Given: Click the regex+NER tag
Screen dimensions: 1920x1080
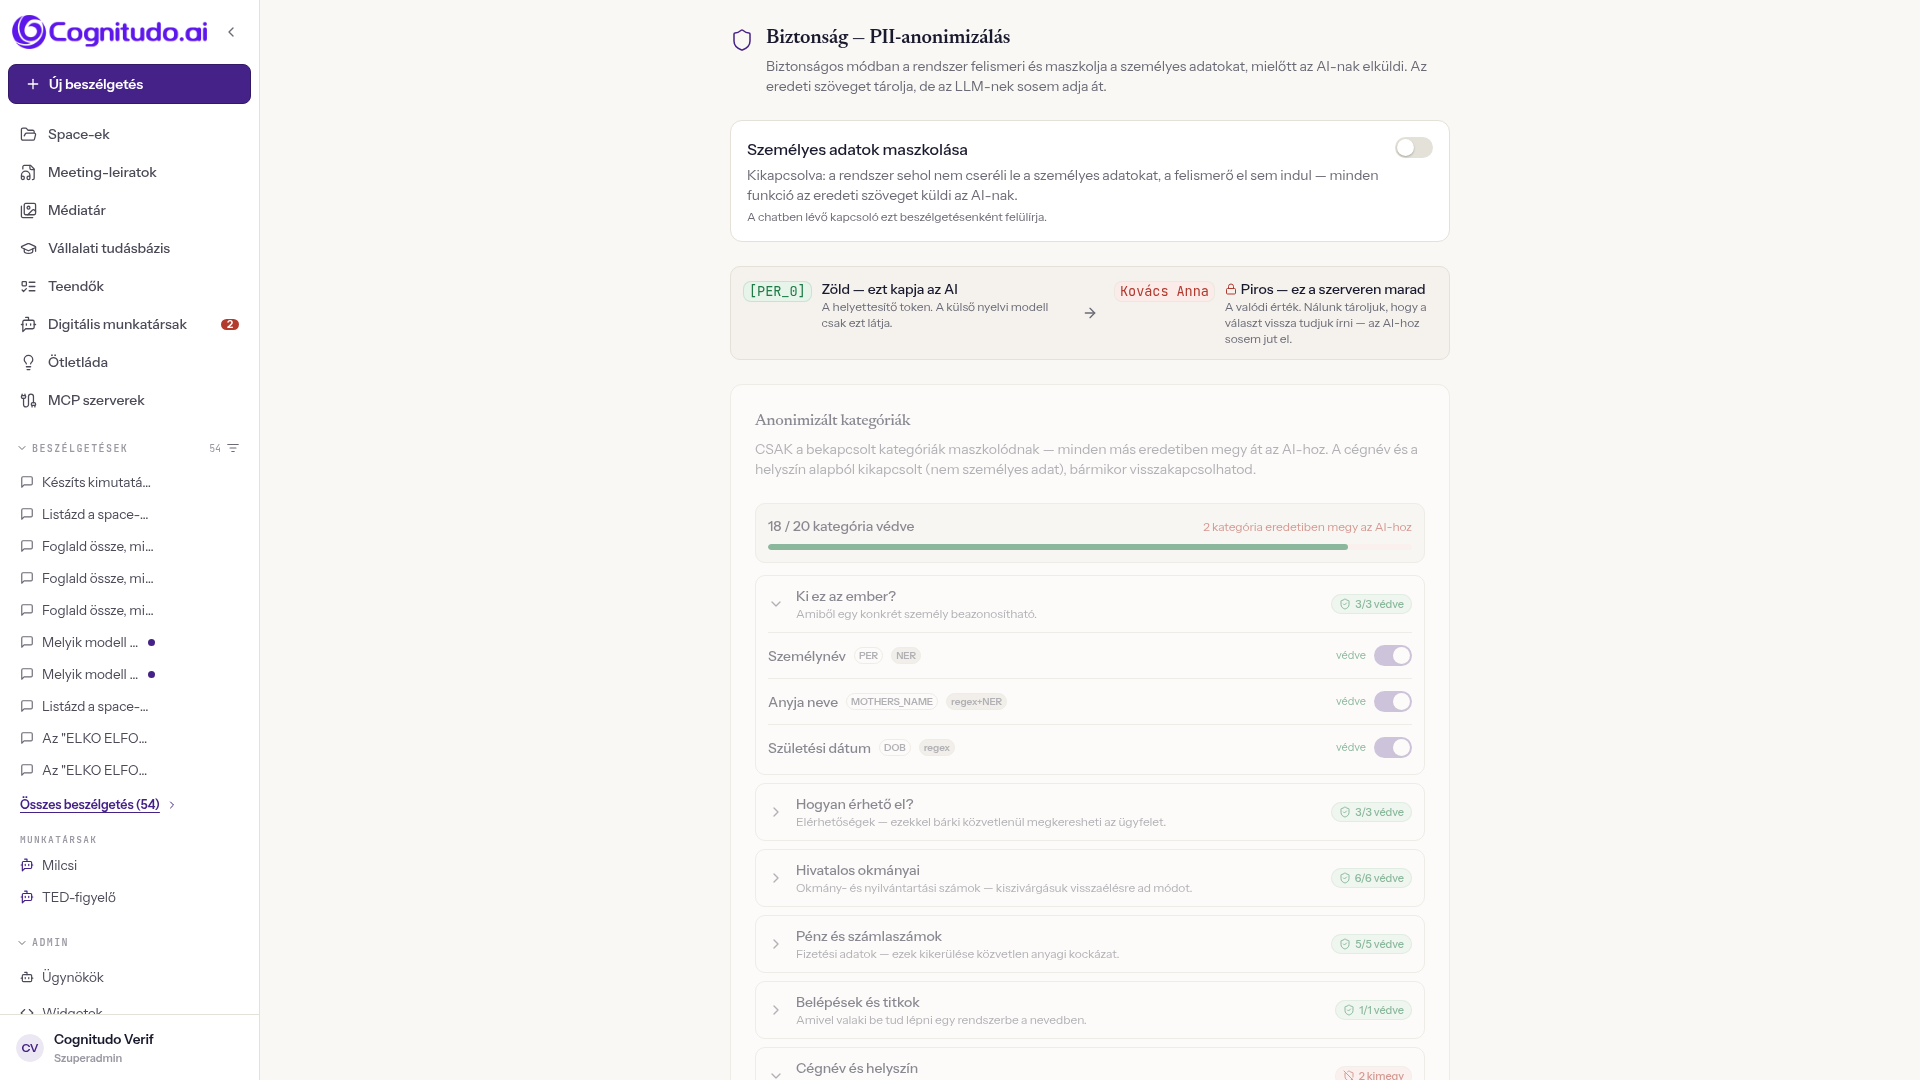Looking at the screenshot, I should [x=976, y=702].
